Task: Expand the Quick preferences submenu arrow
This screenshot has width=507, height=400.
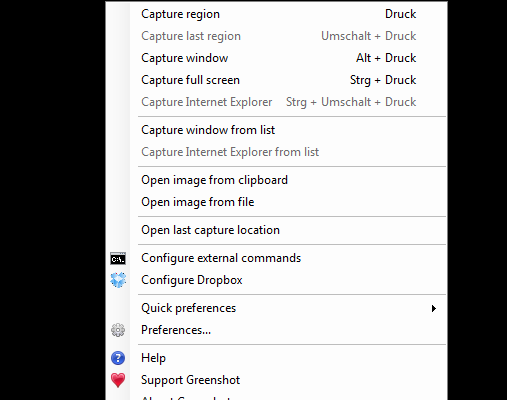Action: 434,308
